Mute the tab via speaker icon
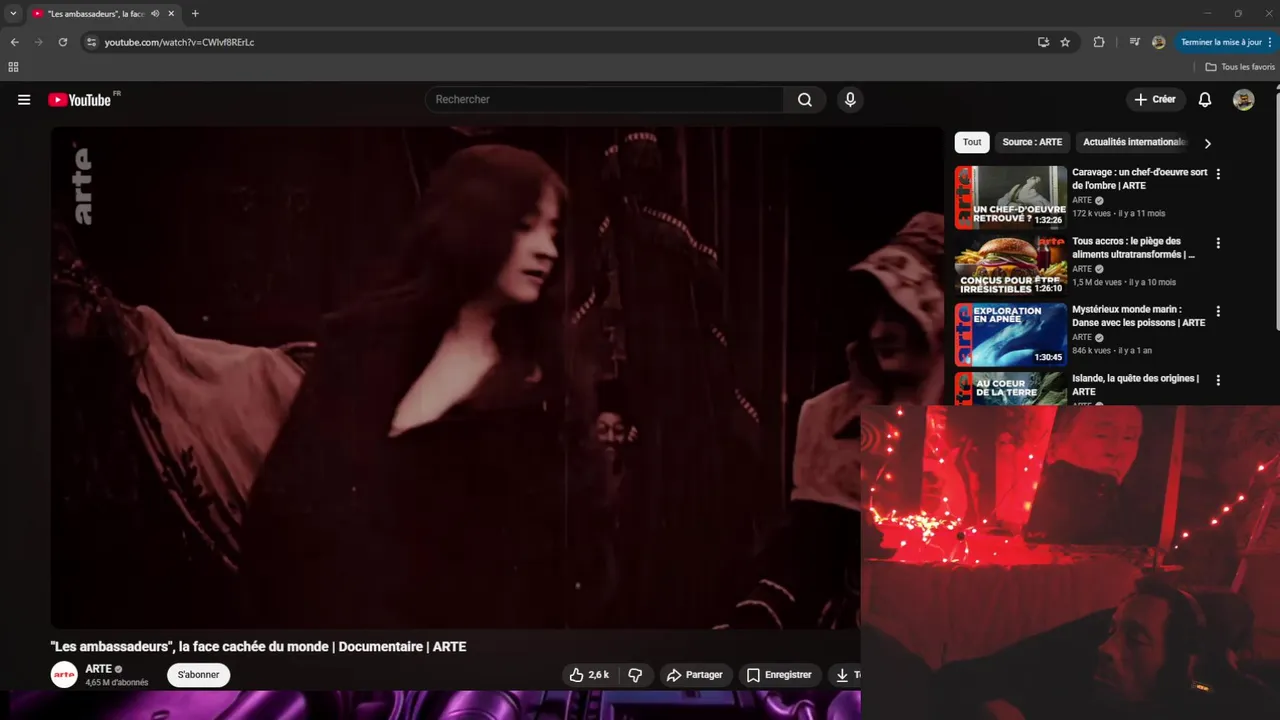The height and width of the screenshot is (720, 1280). click(155, 14)
